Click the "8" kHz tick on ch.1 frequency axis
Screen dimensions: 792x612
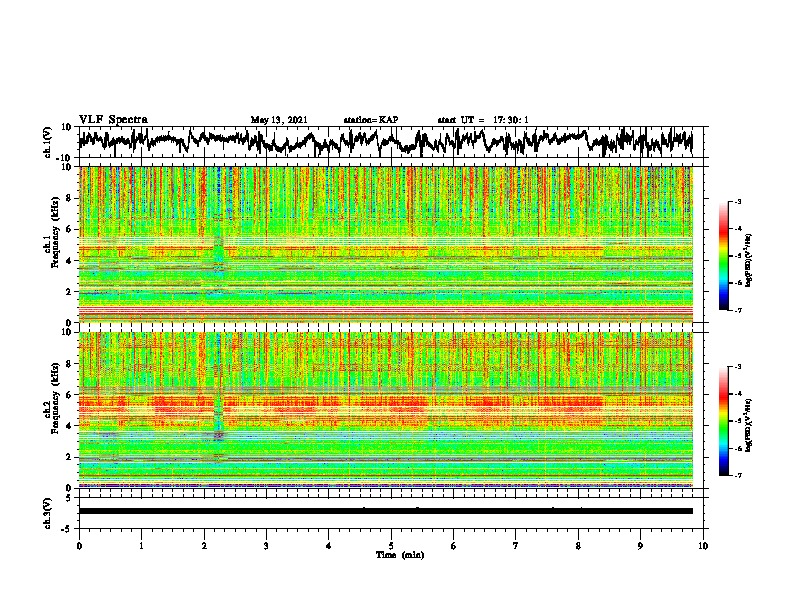70,198
